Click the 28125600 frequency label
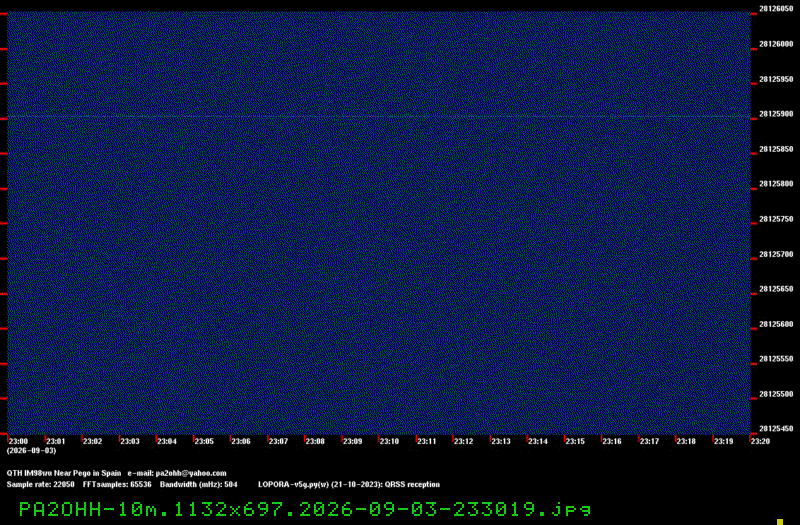 tap(776, 324)
